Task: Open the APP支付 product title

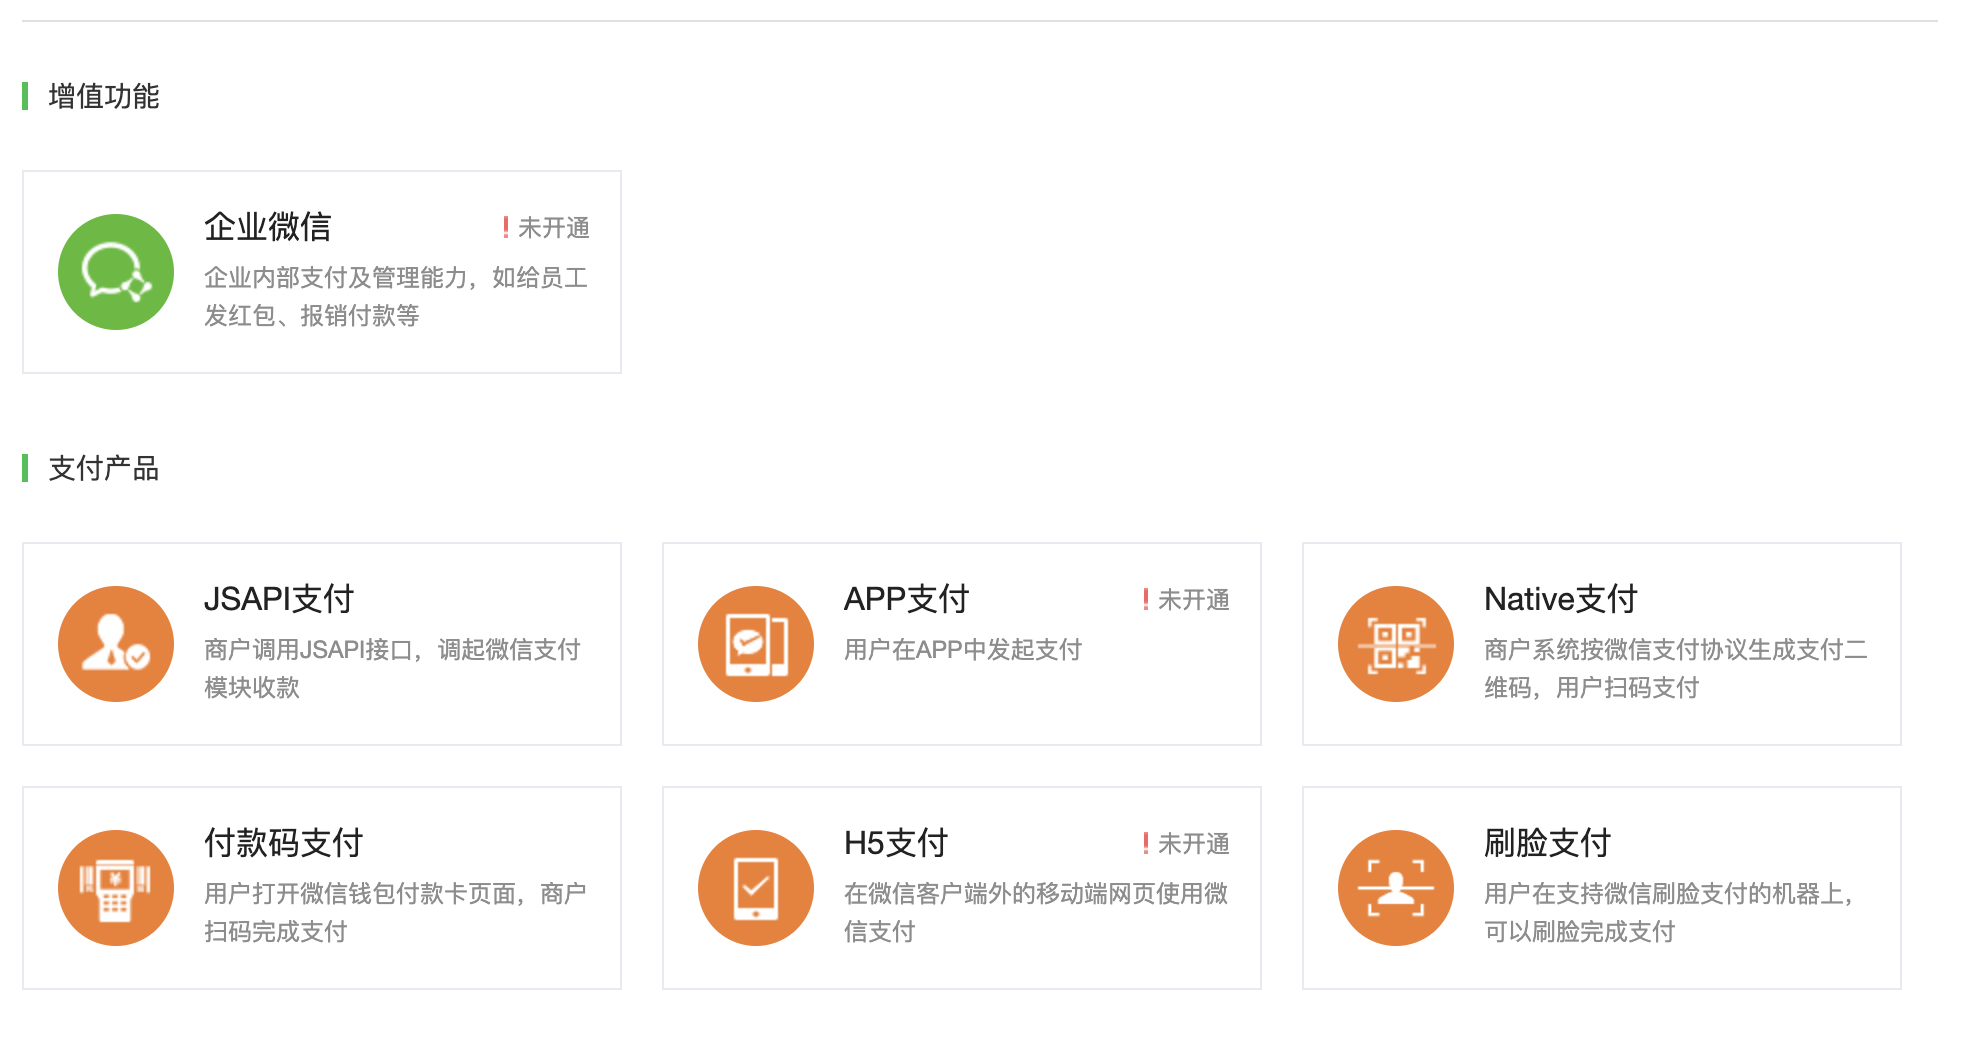Action: (907, 599)
